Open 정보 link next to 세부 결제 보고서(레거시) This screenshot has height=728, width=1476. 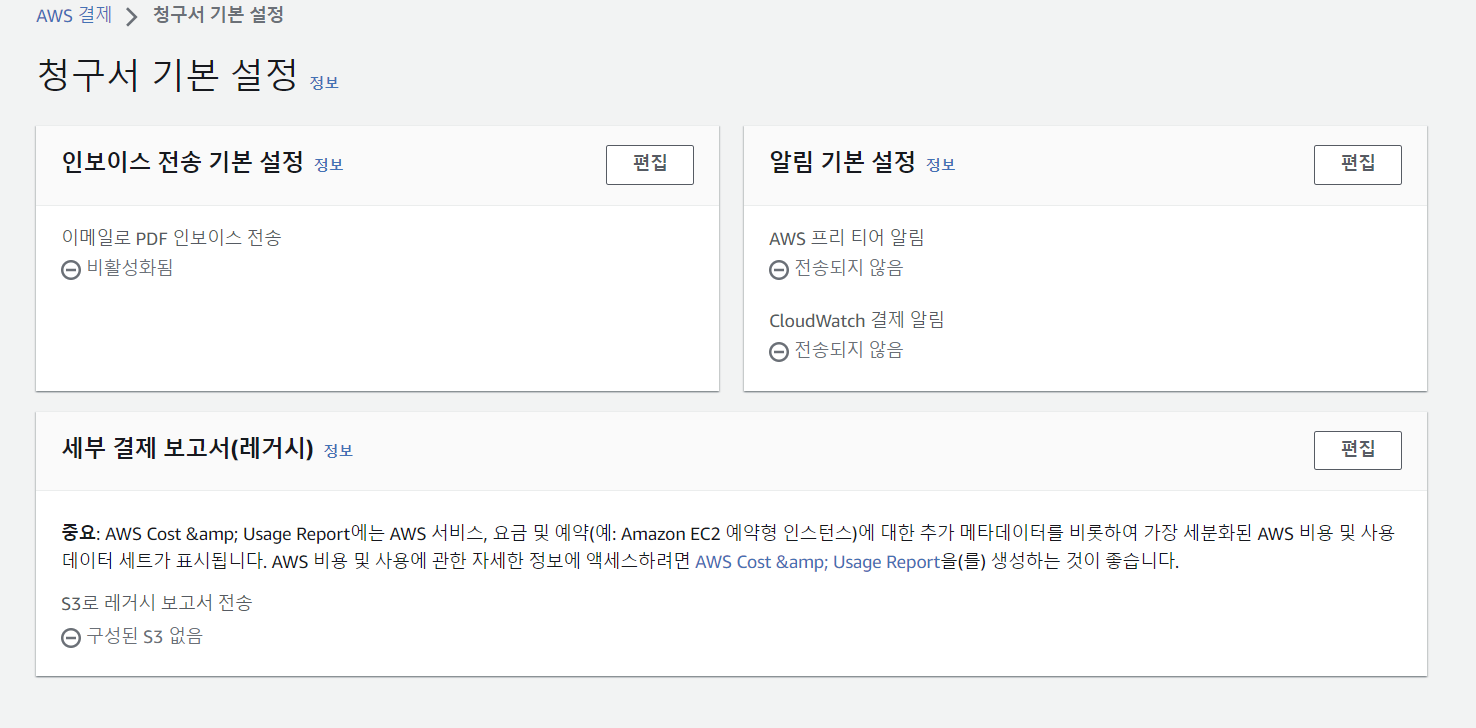tap(338, 451)
